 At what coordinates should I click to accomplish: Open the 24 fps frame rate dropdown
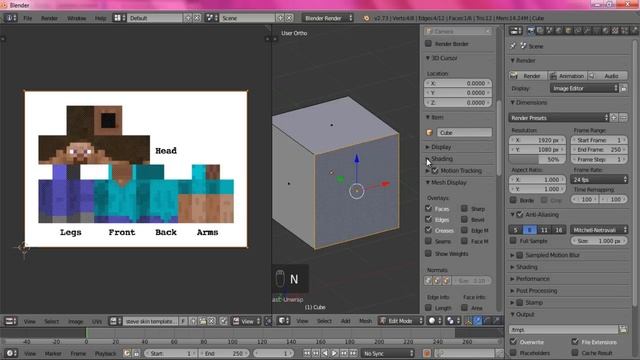click(x=599, y=179)
